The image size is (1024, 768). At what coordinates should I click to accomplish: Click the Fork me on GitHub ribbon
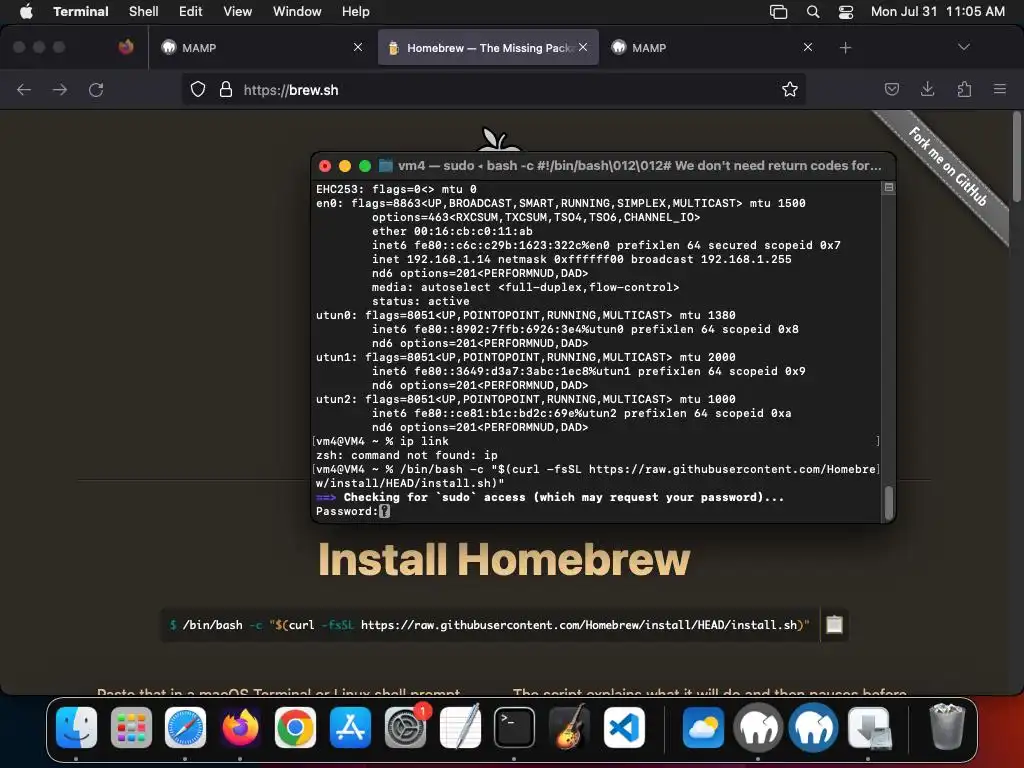[948, 167]
